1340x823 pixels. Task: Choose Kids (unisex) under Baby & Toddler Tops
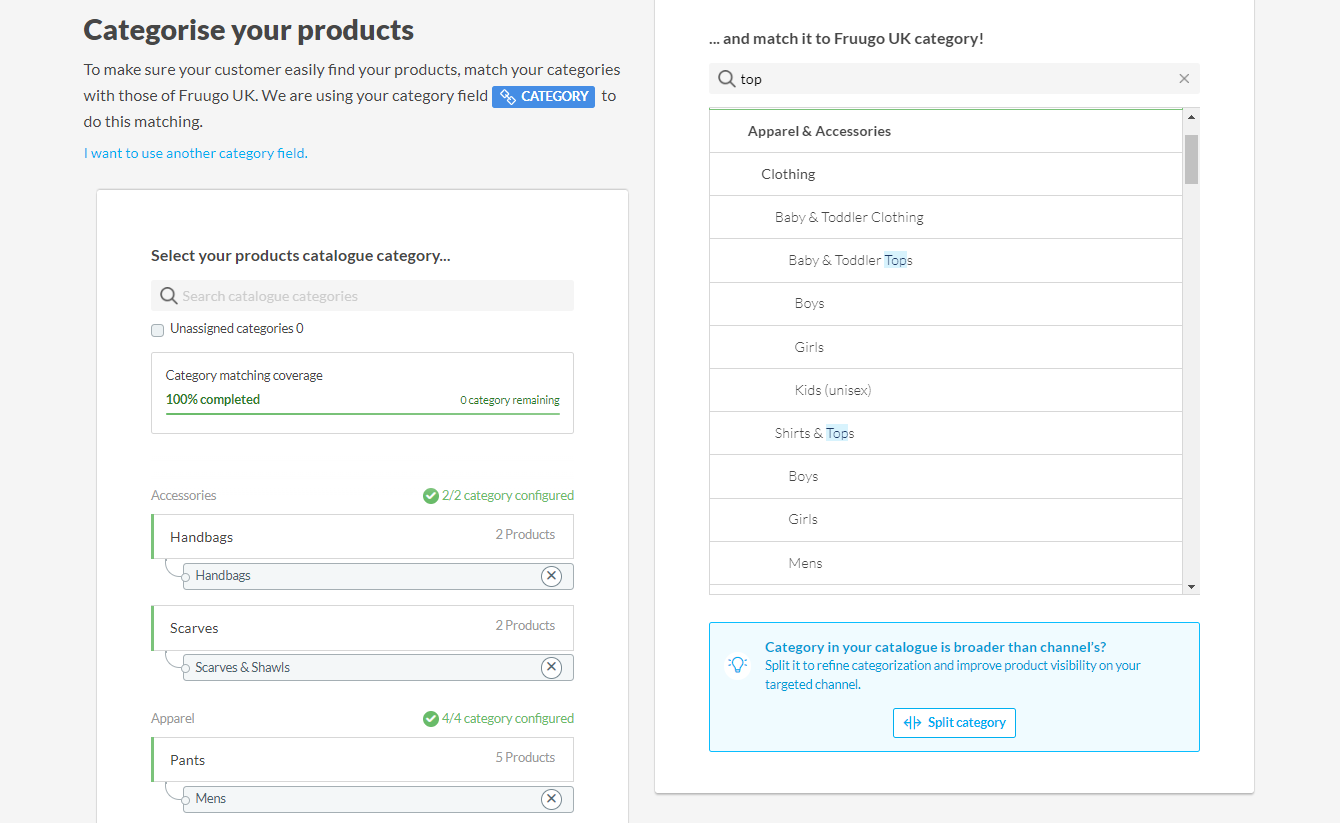pos(833,391)
